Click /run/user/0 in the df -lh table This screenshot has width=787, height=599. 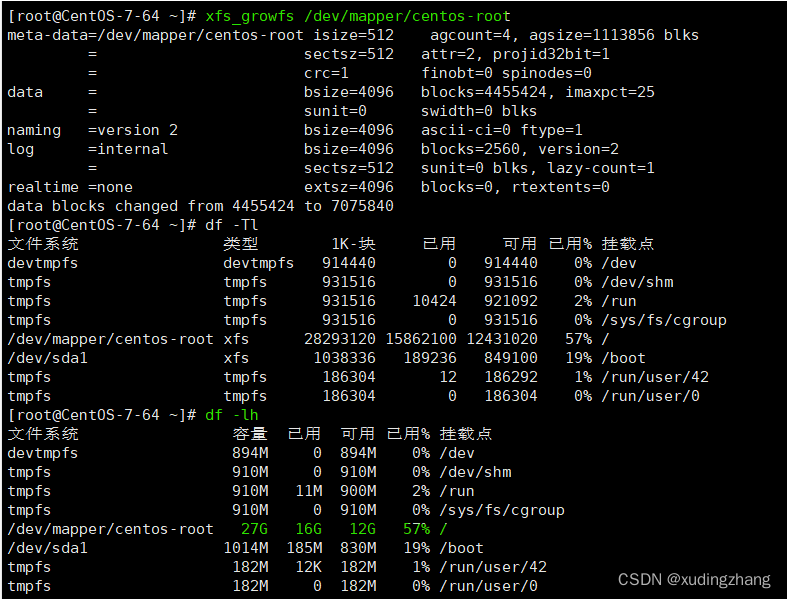[x=488, y=586]
